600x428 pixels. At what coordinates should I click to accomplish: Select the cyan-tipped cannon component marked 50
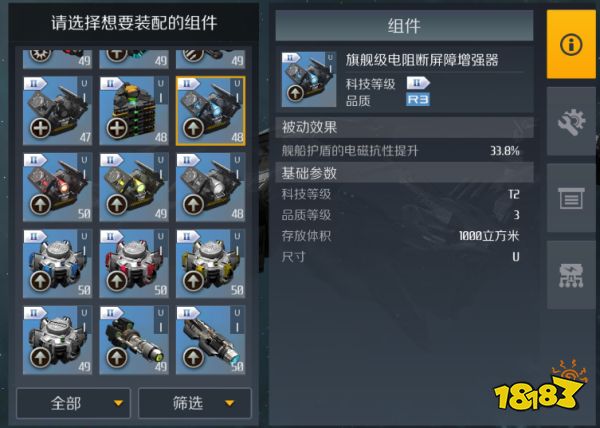point(210,340)
